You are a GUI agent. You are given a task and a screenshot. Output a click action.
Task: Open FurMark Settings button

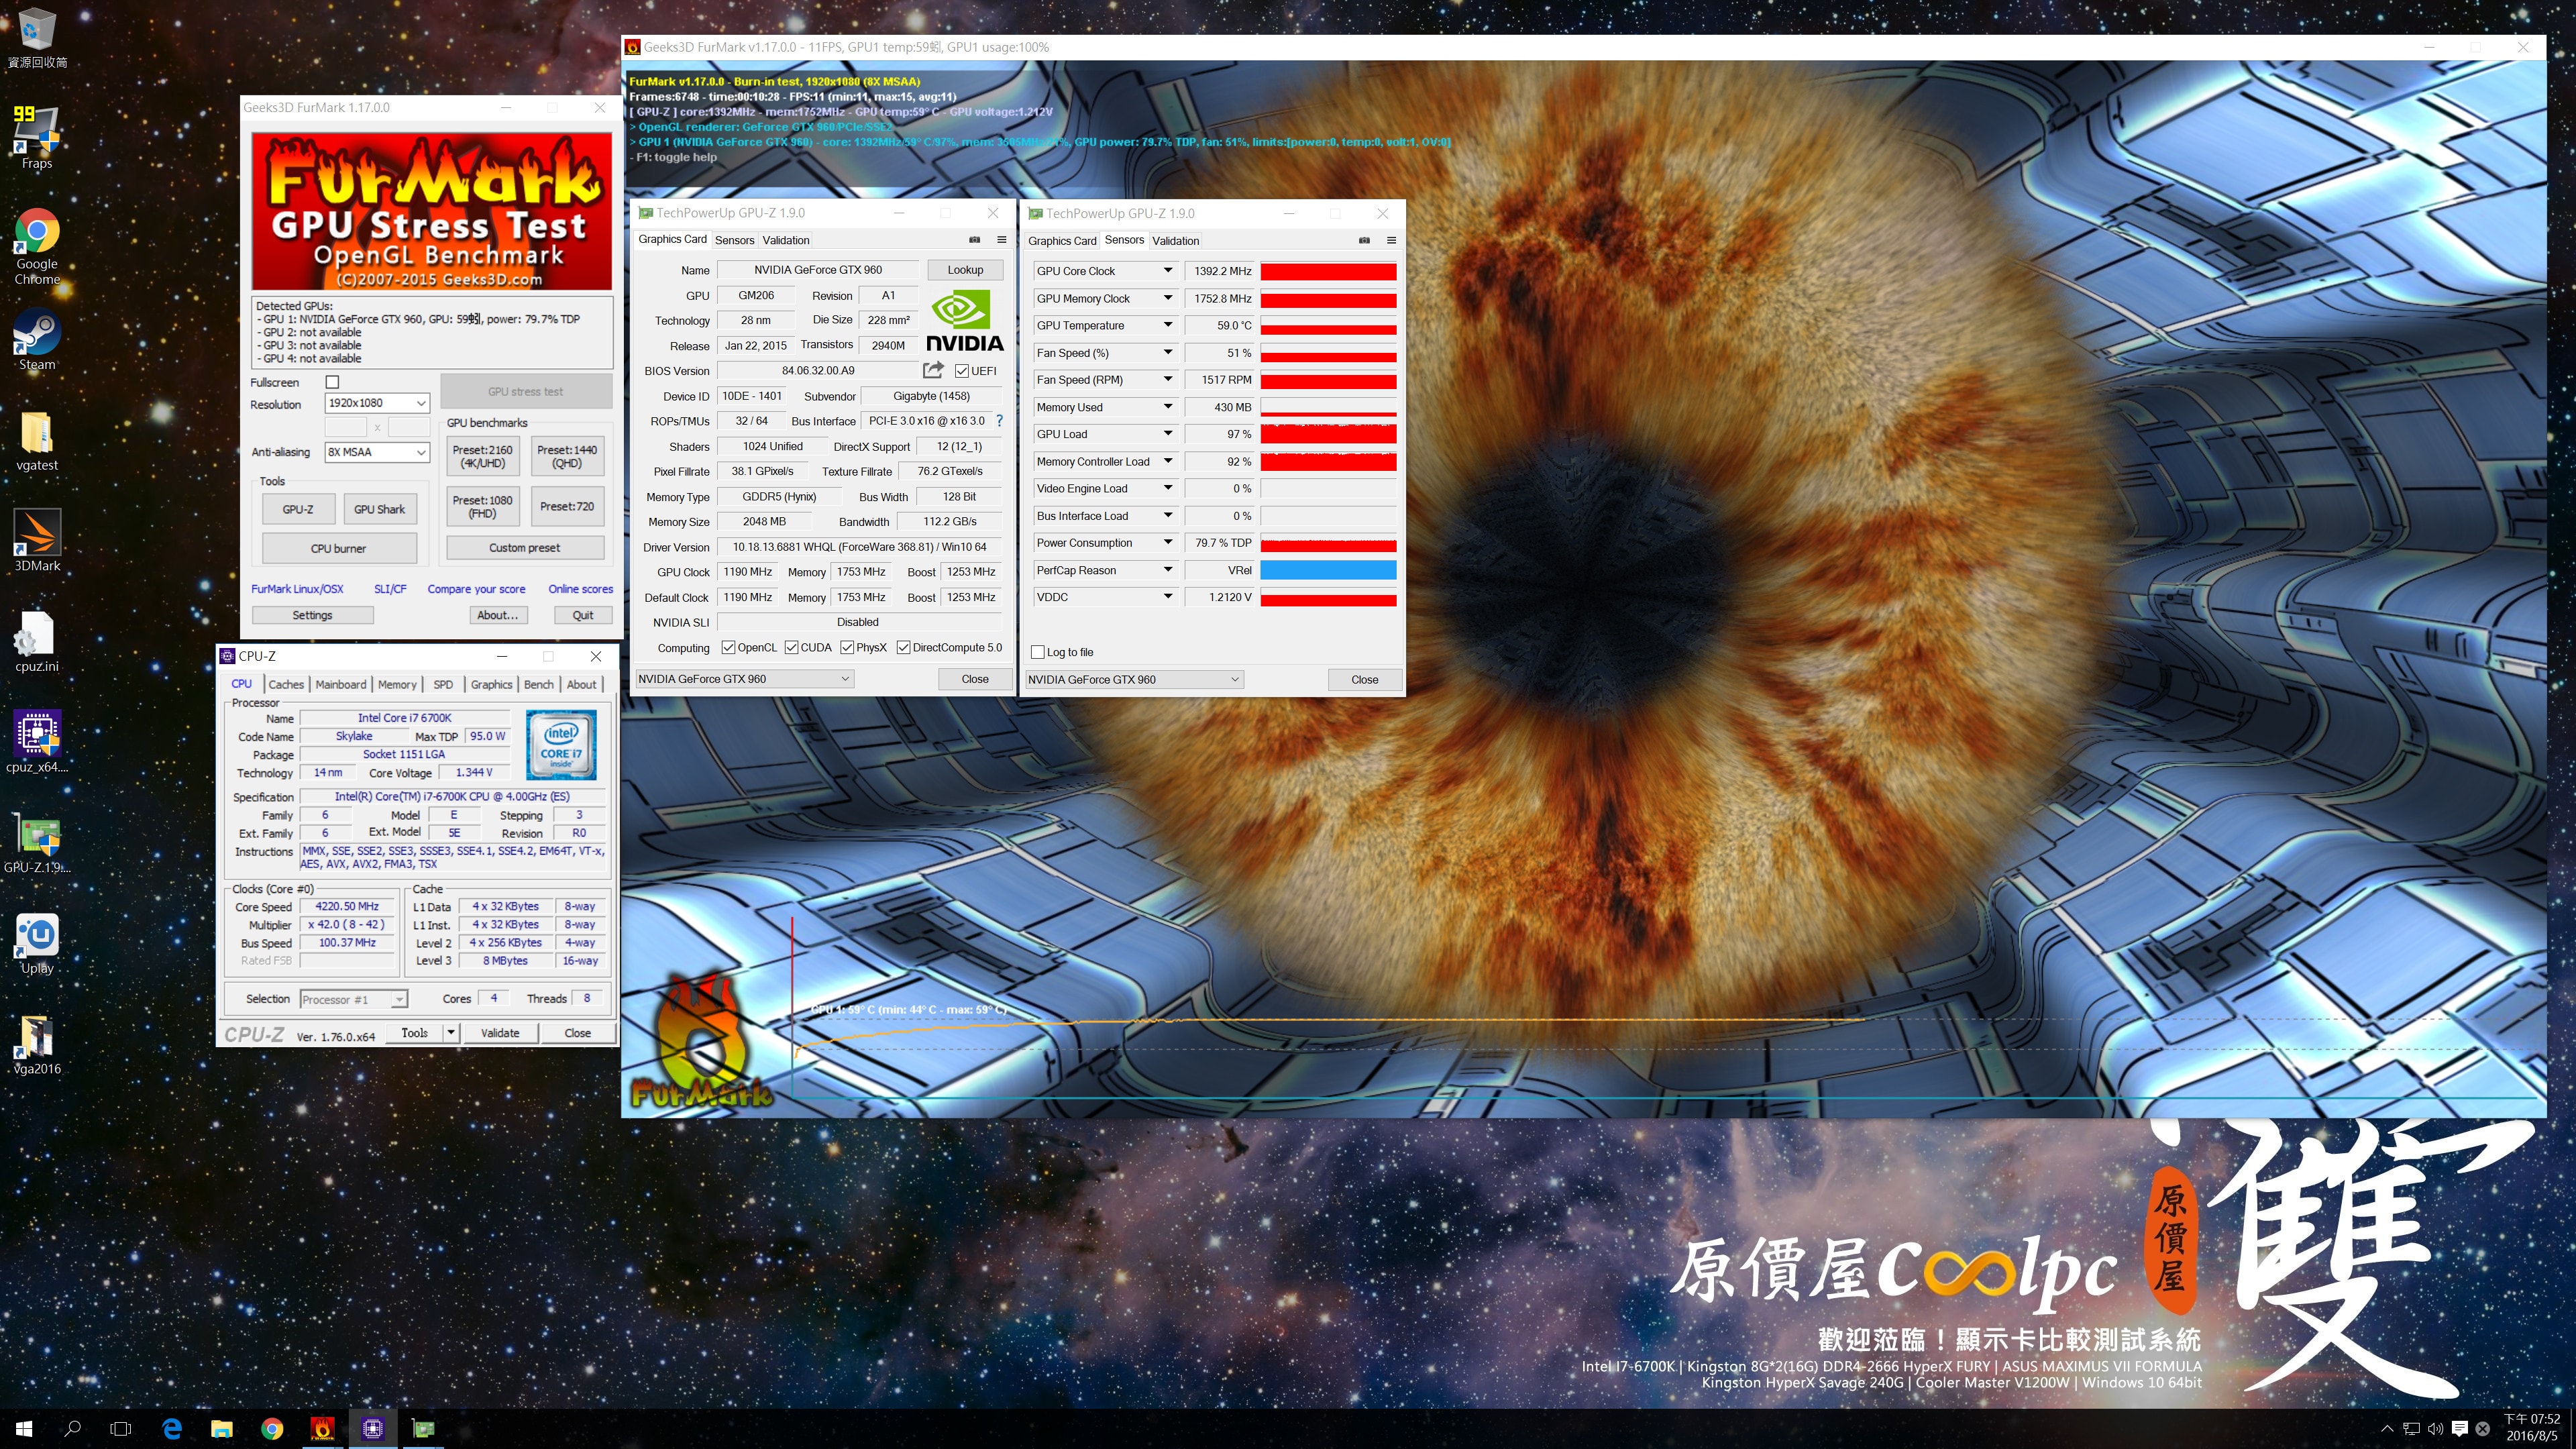(x=313, y=615)
